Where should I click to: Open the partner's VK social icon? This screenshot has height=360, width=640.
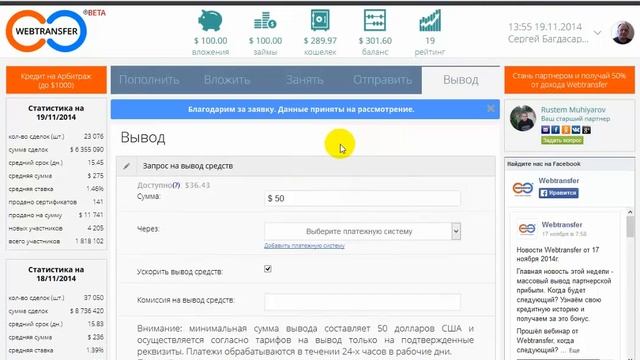576,130
